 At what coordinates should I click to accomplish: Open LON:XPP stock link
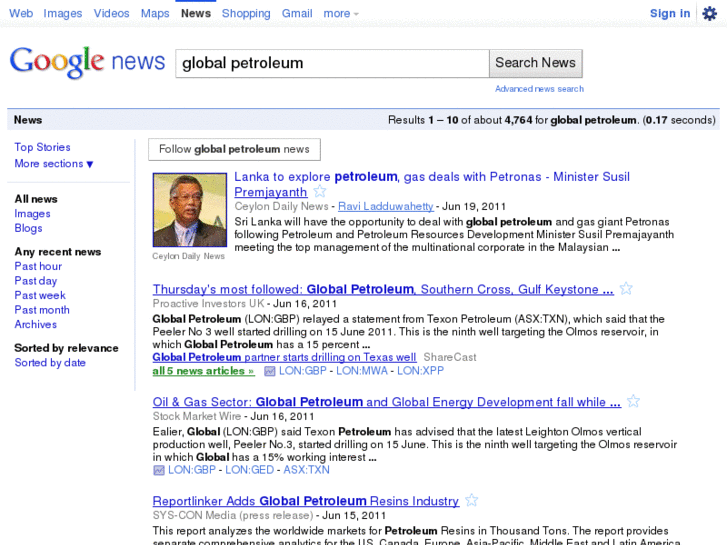(420, 371)
